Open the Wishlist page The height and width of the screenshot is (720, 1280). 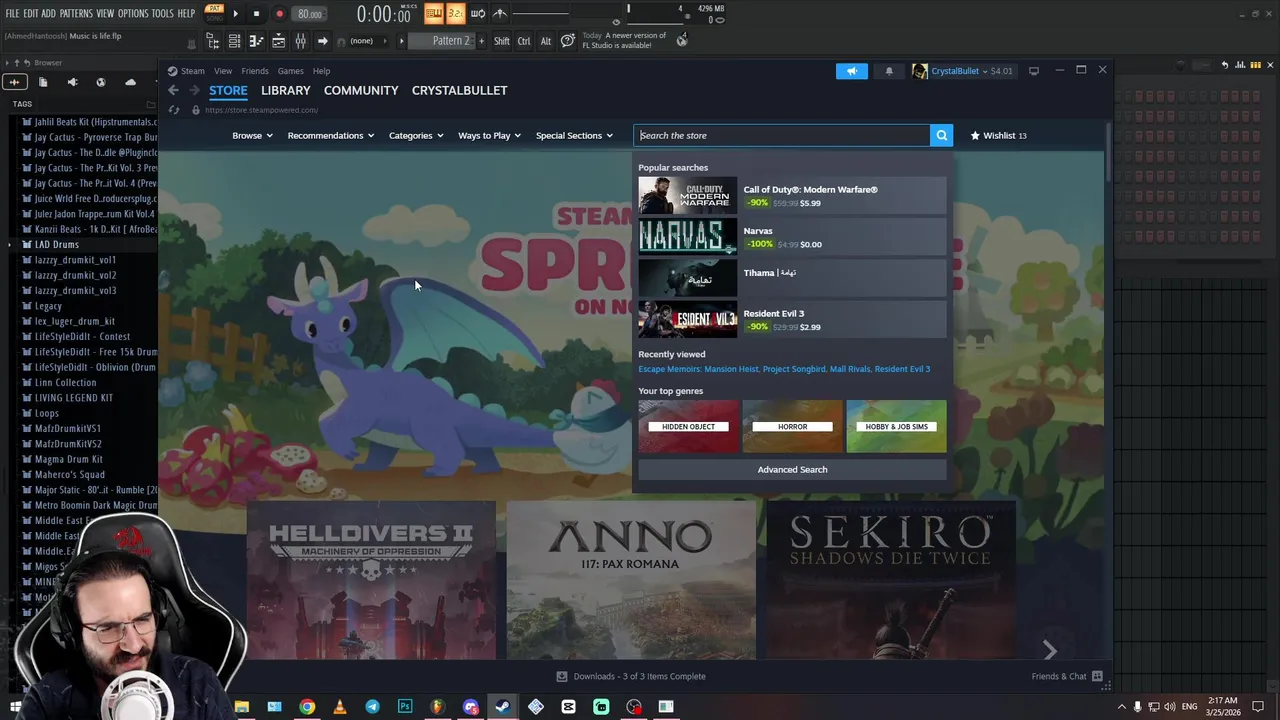998,135
